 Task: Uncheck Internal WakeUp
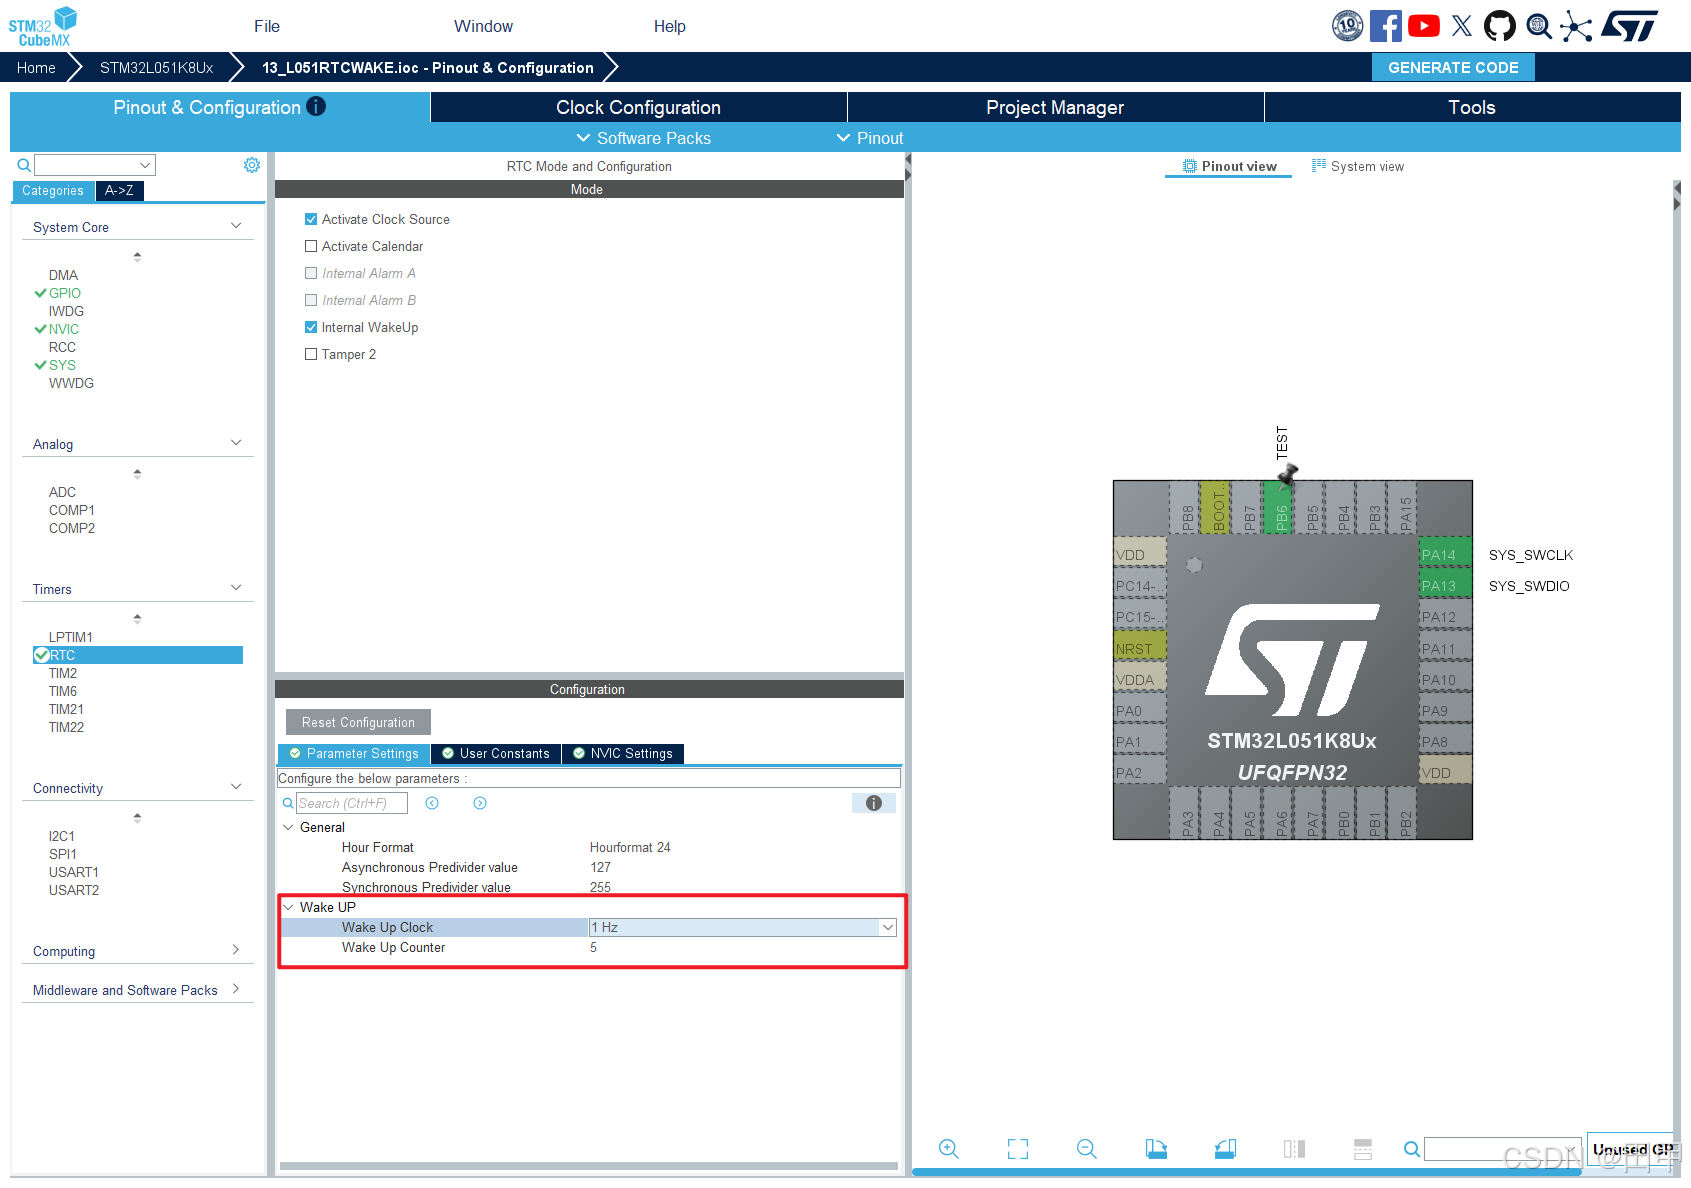(x=311, y=327)
